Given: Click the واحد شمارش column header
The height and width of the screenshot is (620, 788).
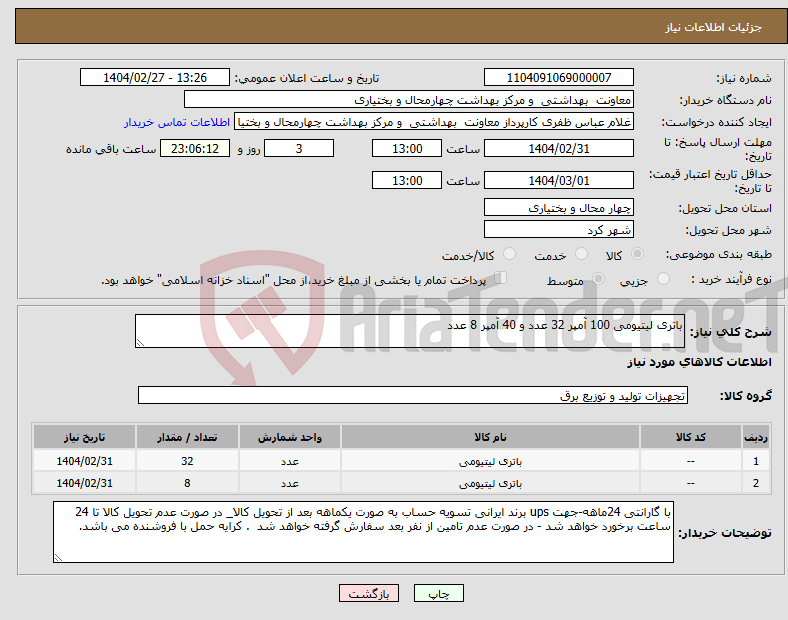Looking at the screenshot, I should point(290,437).
